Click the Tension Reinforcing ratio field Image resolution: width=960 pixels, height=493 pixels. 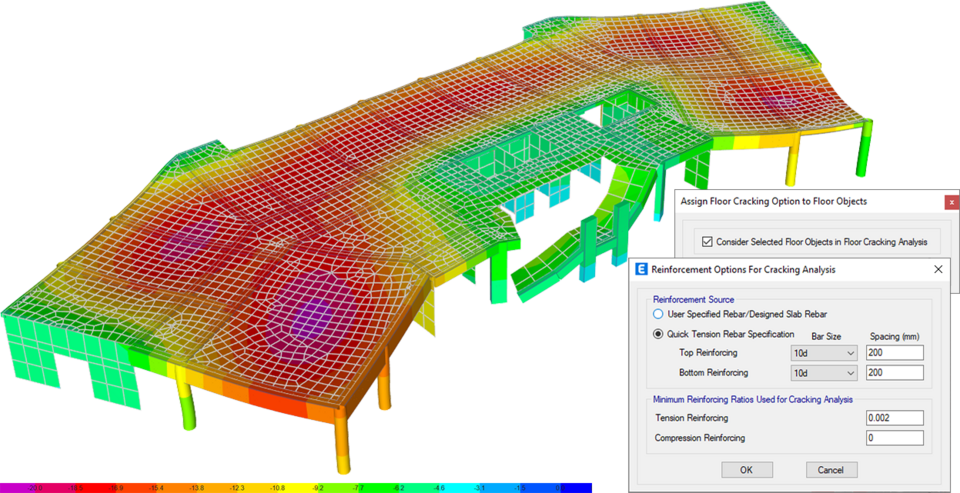895,418
